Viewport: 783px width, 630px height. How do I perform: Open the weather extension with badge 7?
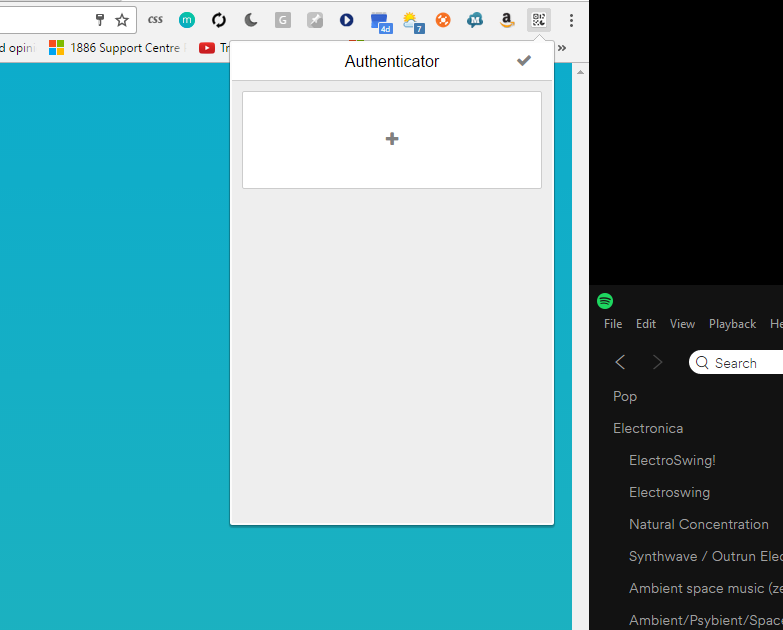[411, 21]
